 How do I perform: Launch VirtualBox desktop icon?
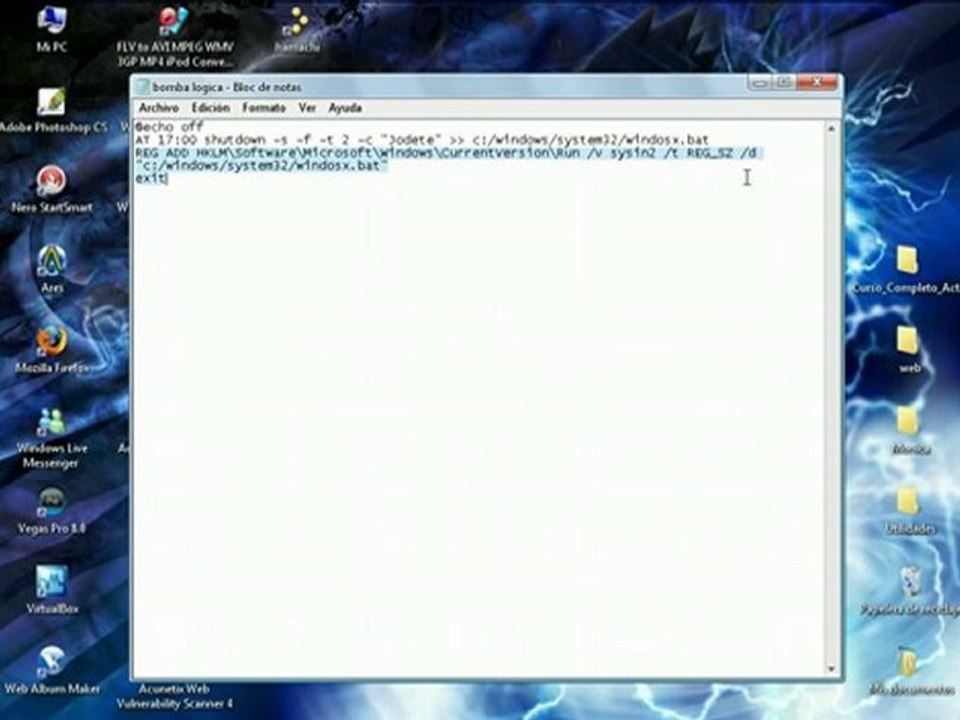pyautogui.click(x=52, y=590)
